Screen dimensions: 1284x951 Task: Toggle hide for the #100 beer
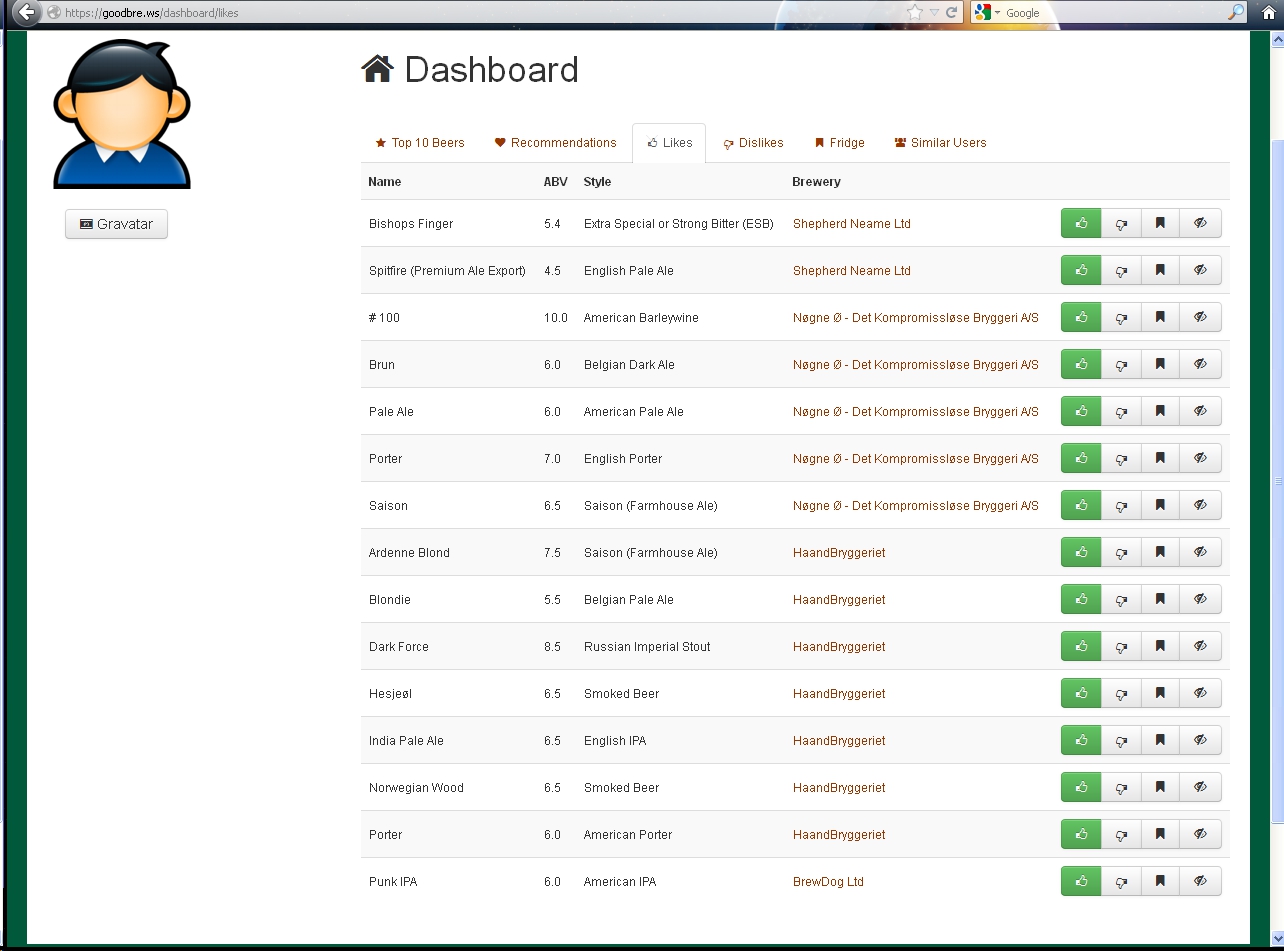[1201, 318]
